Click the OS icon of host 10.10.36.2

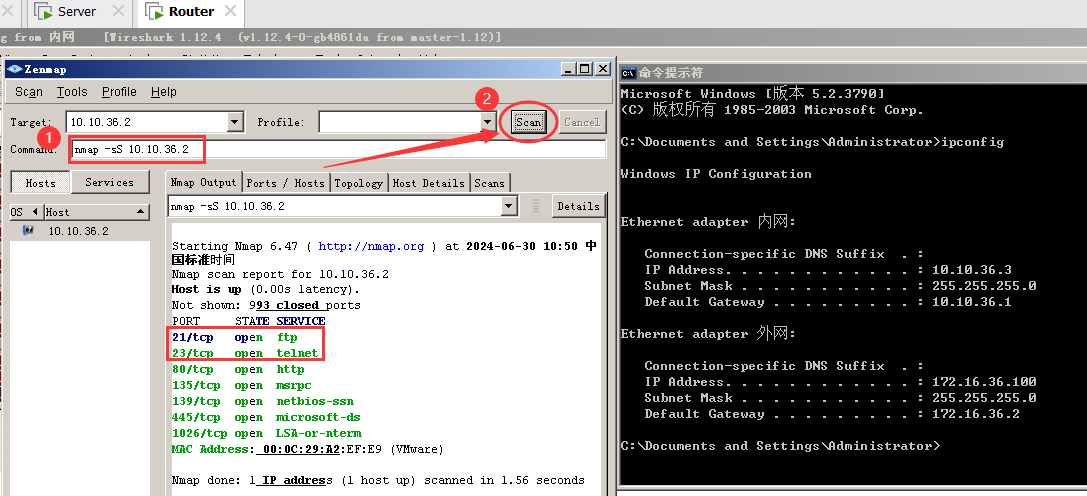(28, 230)
